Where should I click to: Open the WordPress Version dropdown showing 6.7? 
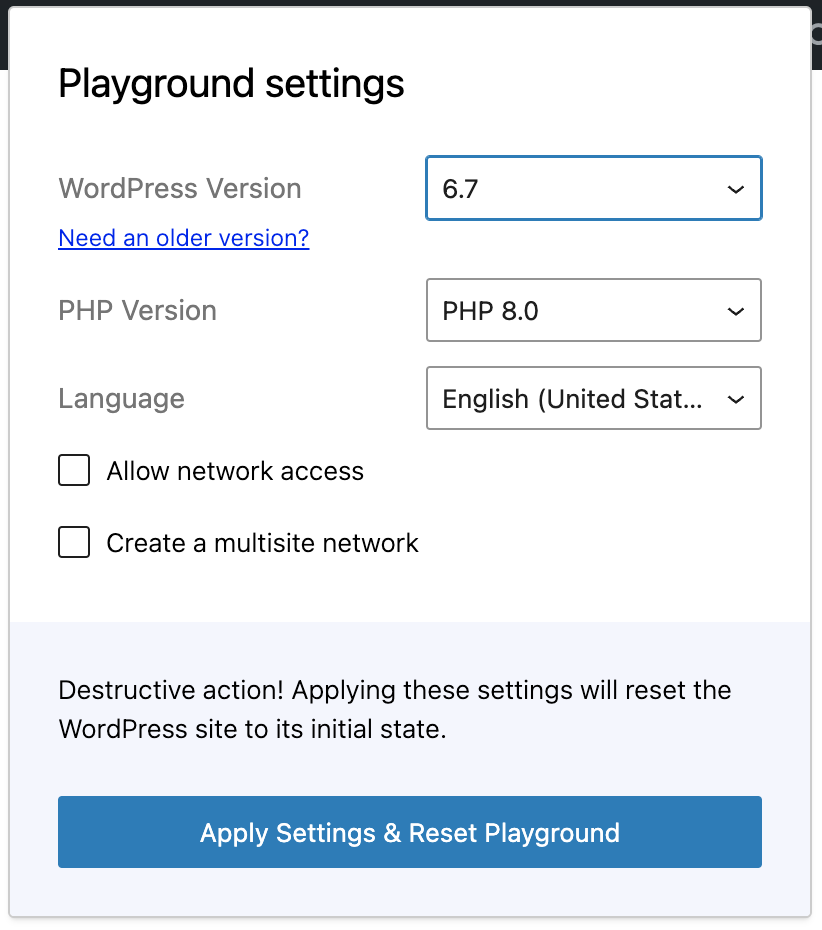(594, 189)
